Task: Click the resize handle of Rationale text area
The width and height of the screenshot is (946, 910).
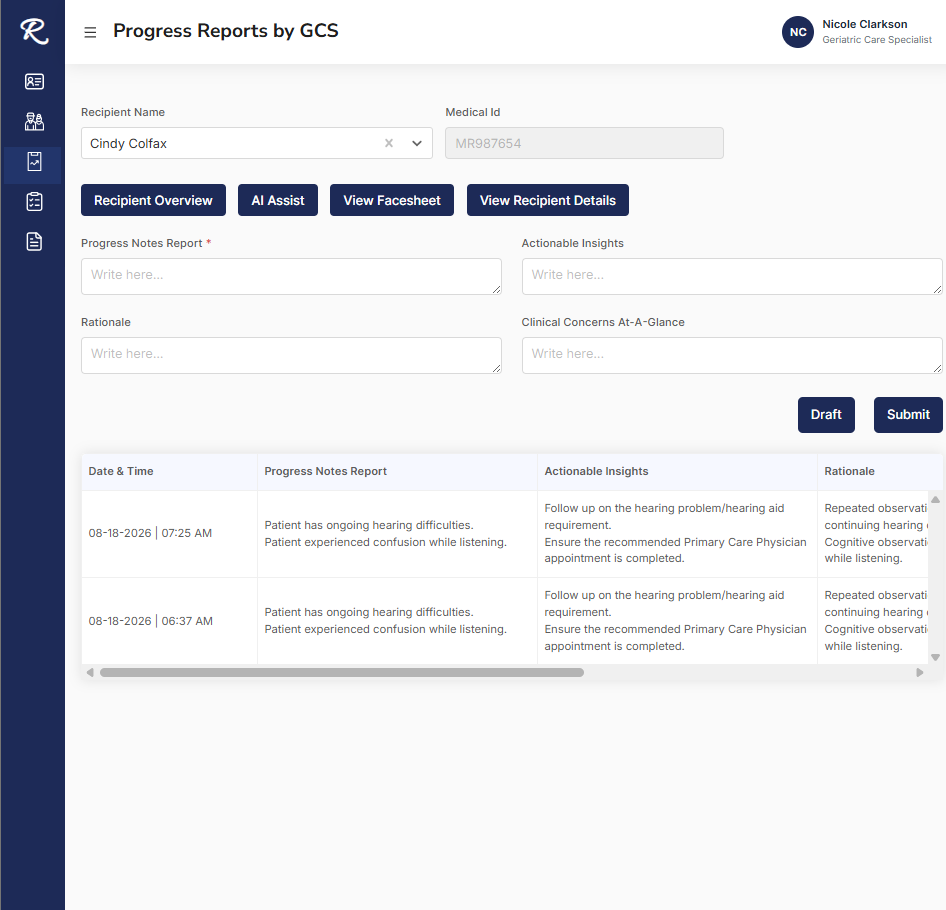Action: [497, 369]
